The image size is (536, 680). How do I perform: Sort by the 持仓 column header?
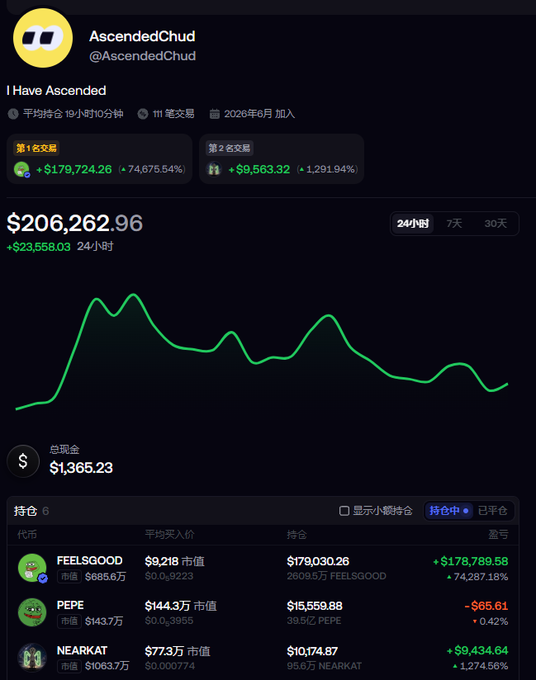click(297, 535)
